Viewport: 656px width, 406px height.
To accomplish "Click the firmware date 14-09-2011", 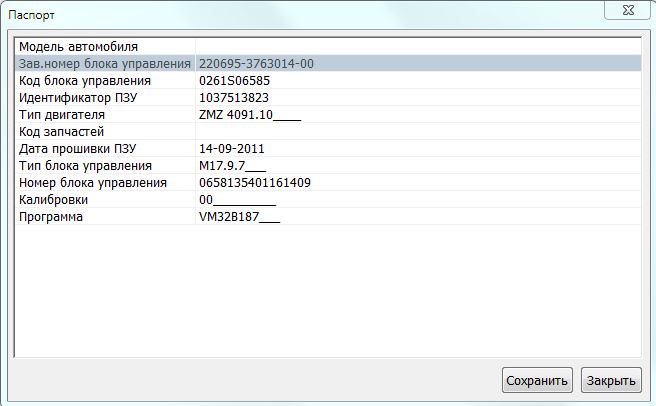I will pyautogui.click(x=232, y=149).
